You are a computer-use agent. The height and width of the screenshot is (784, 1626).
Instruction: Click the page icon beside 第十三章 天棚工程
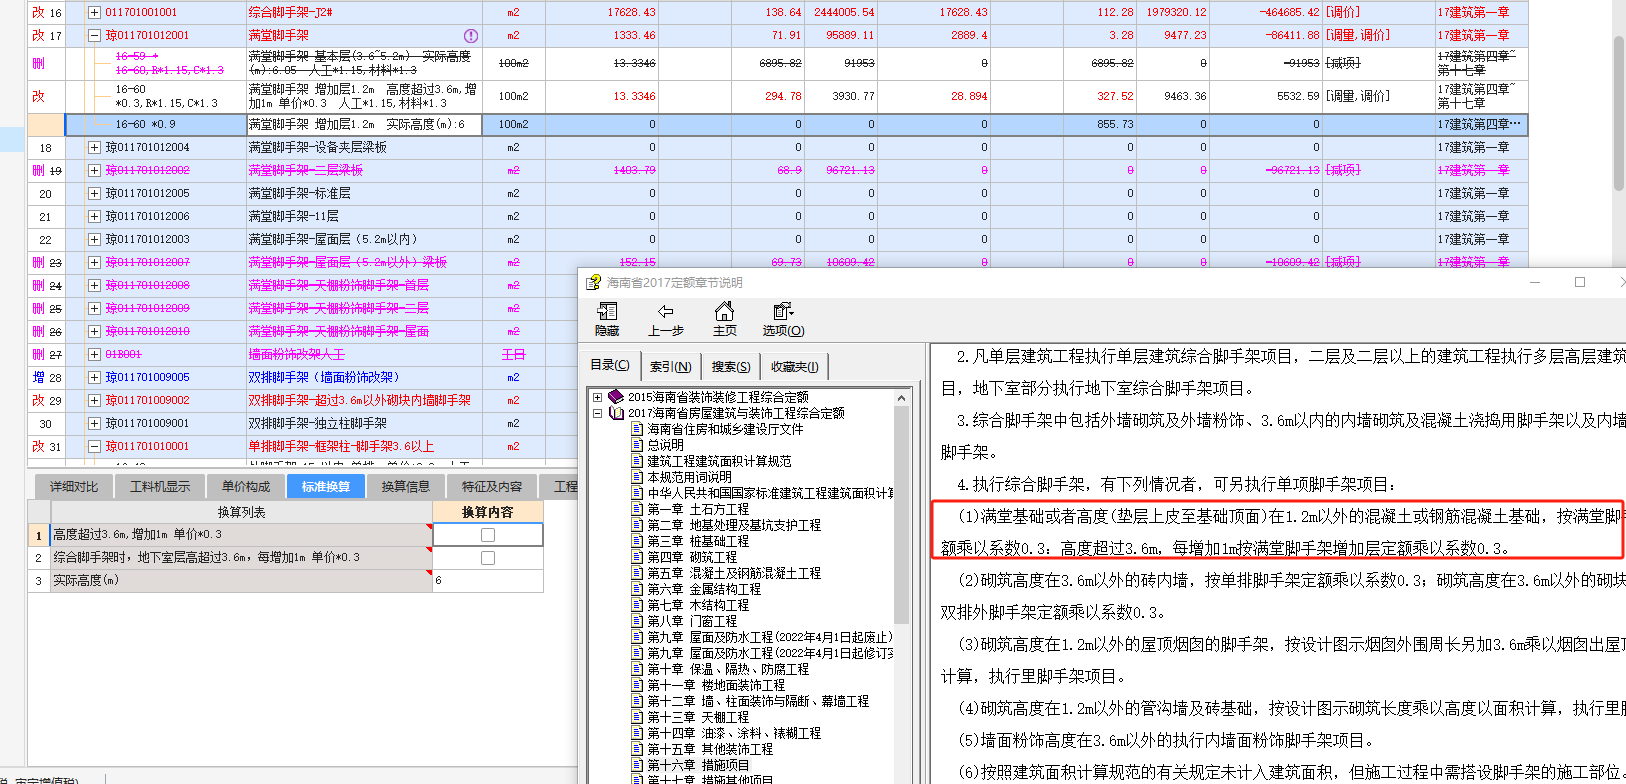pos(637,717)
